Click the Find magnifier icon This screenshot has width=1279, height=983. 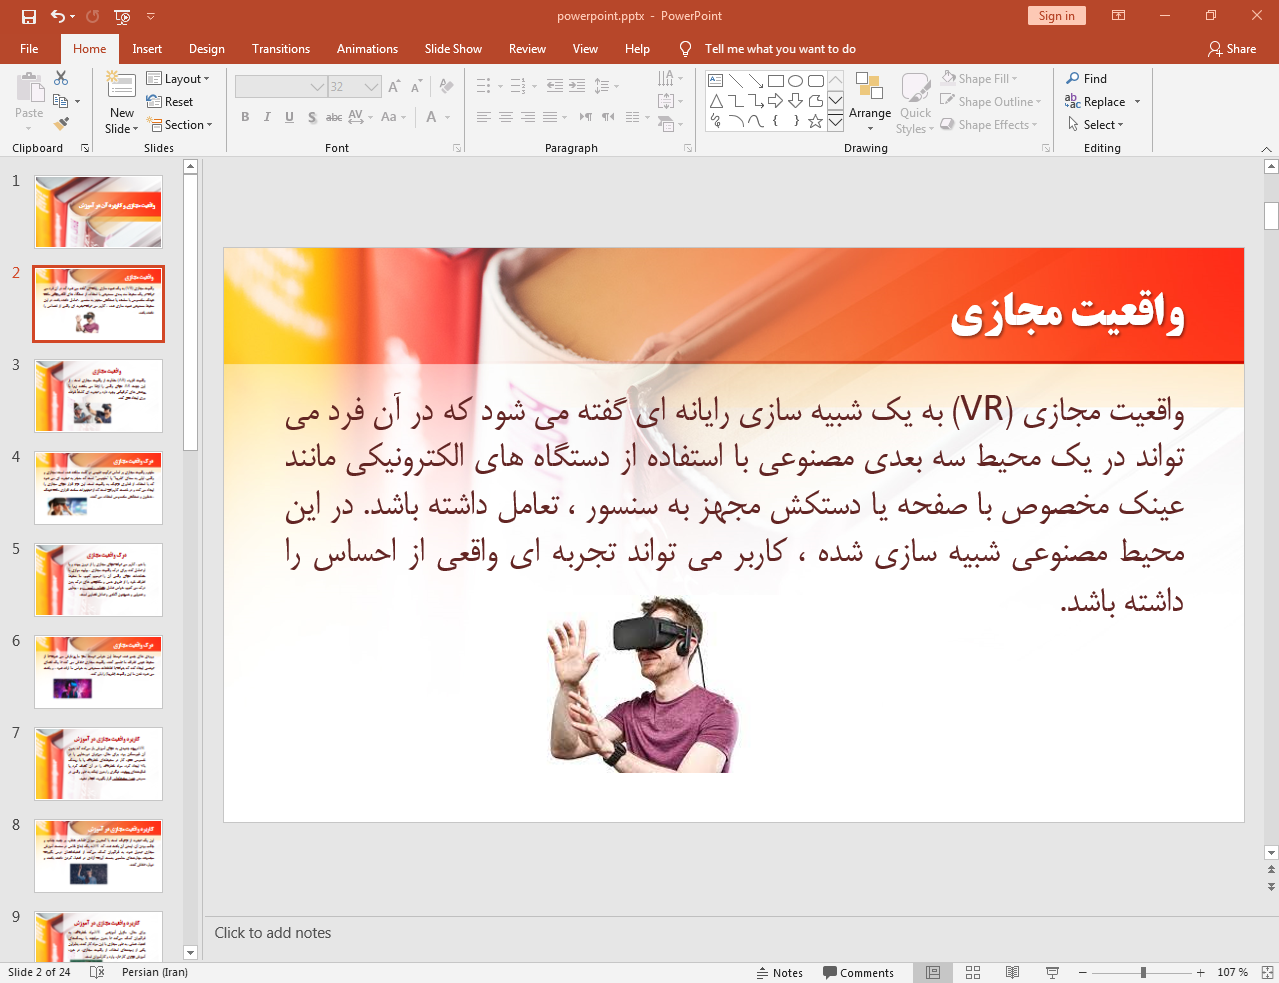point(1073,78)
